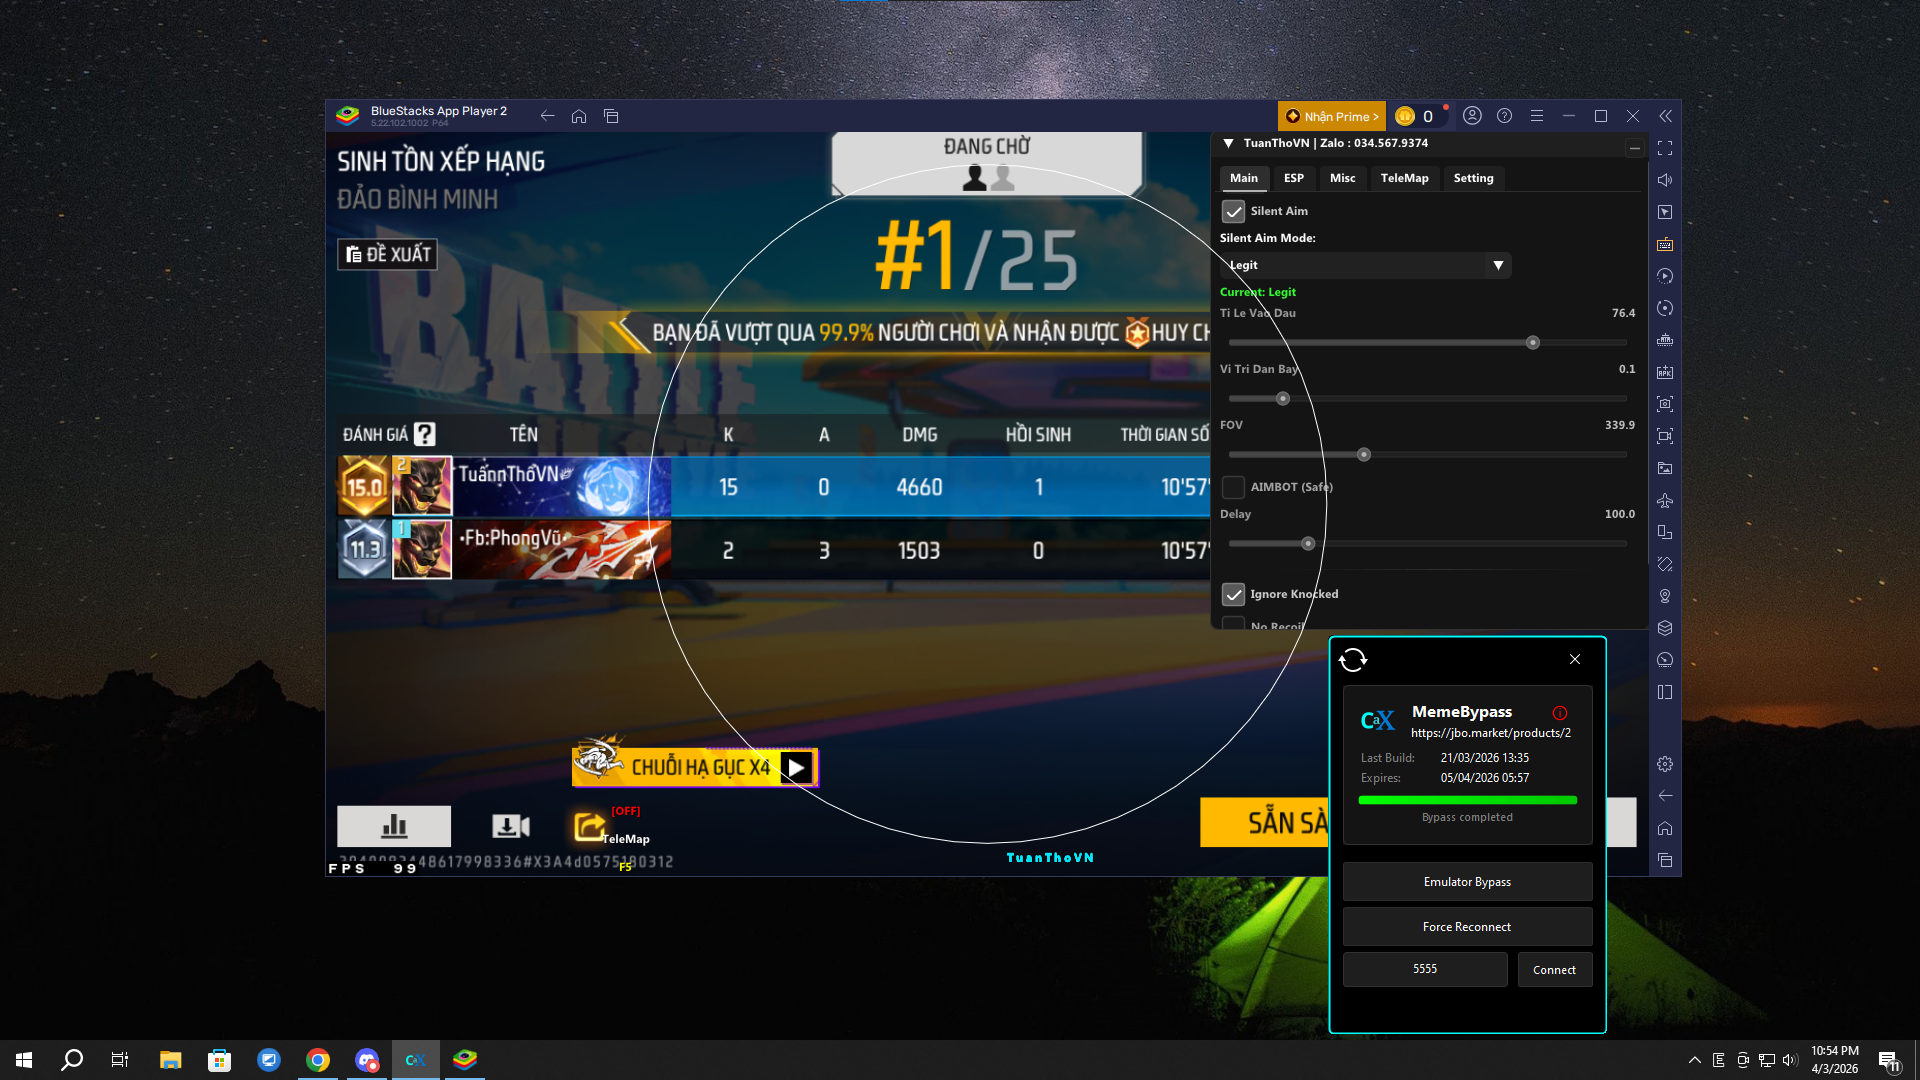The image size is (1920, 1080).
Task: Open the location pin icon in the sidebar
Action: [1665, 596]
